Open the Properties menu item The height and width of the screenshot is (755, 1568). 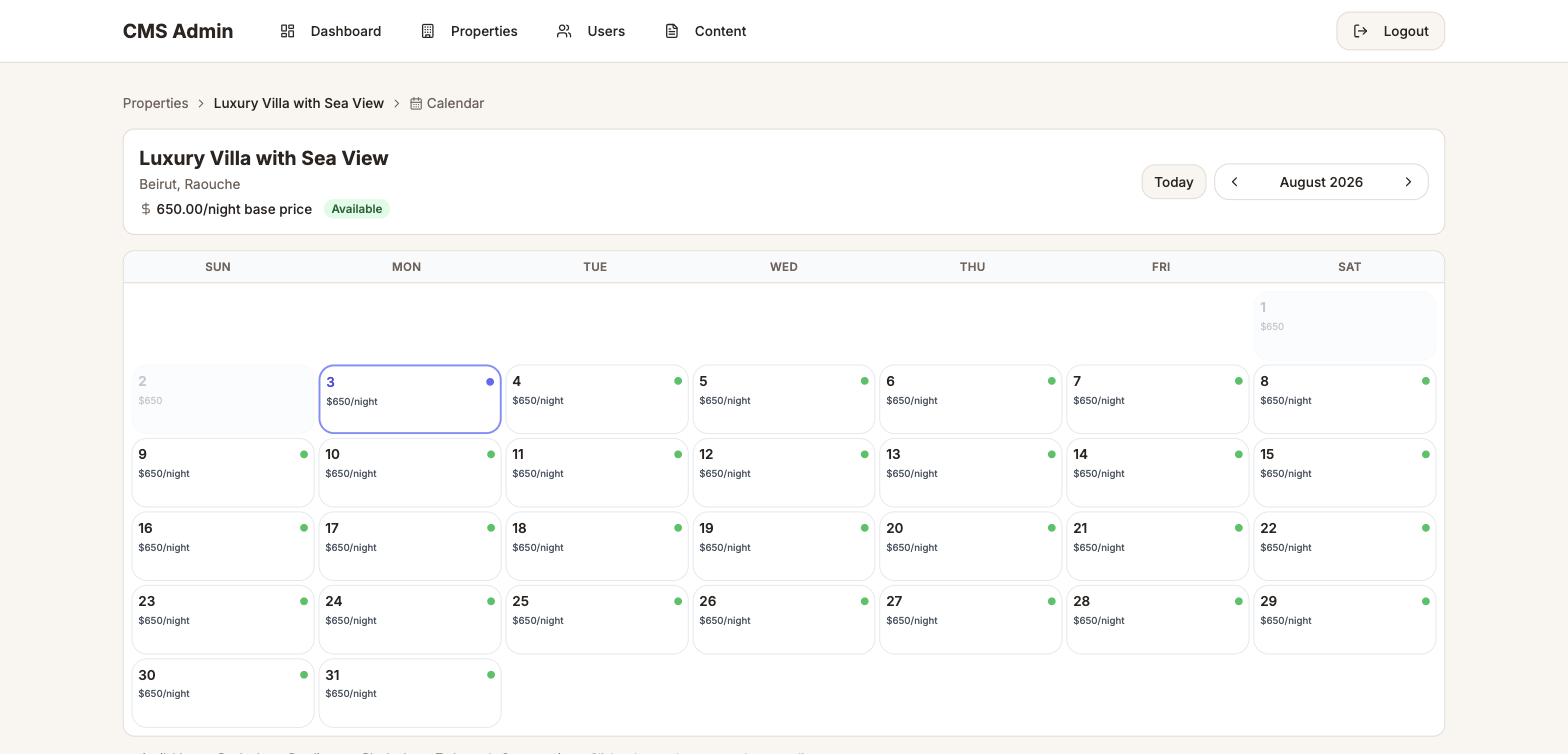click(x=469, y=31)
